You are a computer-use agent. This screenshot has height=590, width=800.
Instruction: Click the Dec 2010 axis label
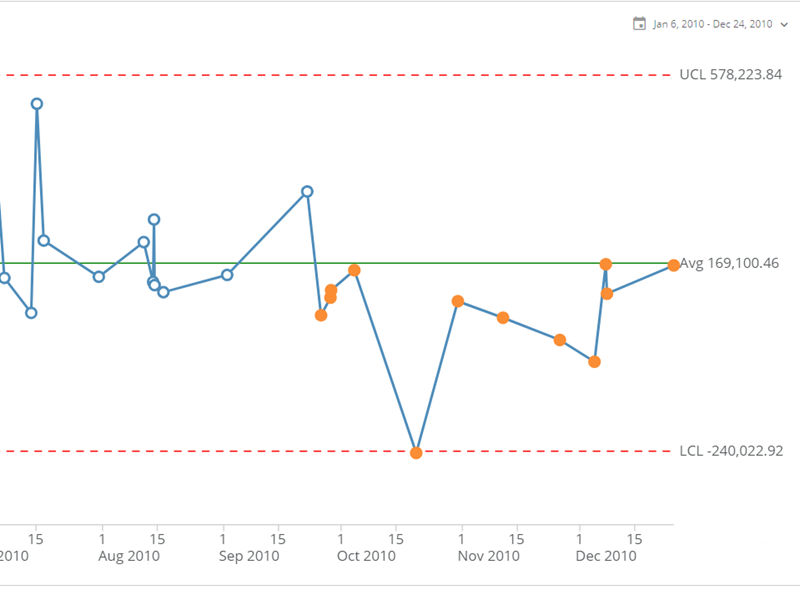[x=607, y=556]
